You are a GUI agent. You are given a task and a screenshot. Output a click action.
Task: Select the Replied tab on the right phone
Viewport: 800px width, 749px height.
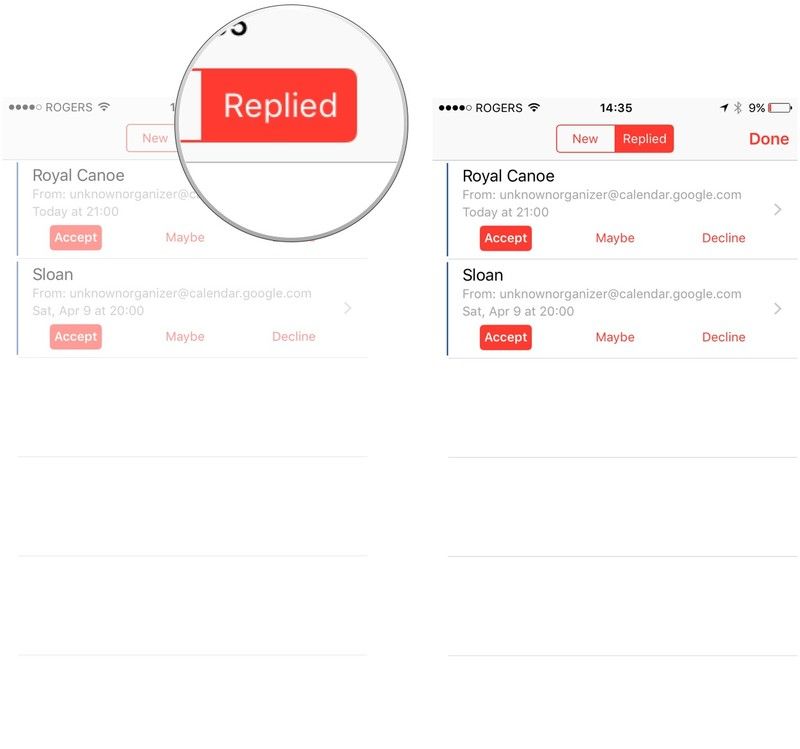coord(644,139)
